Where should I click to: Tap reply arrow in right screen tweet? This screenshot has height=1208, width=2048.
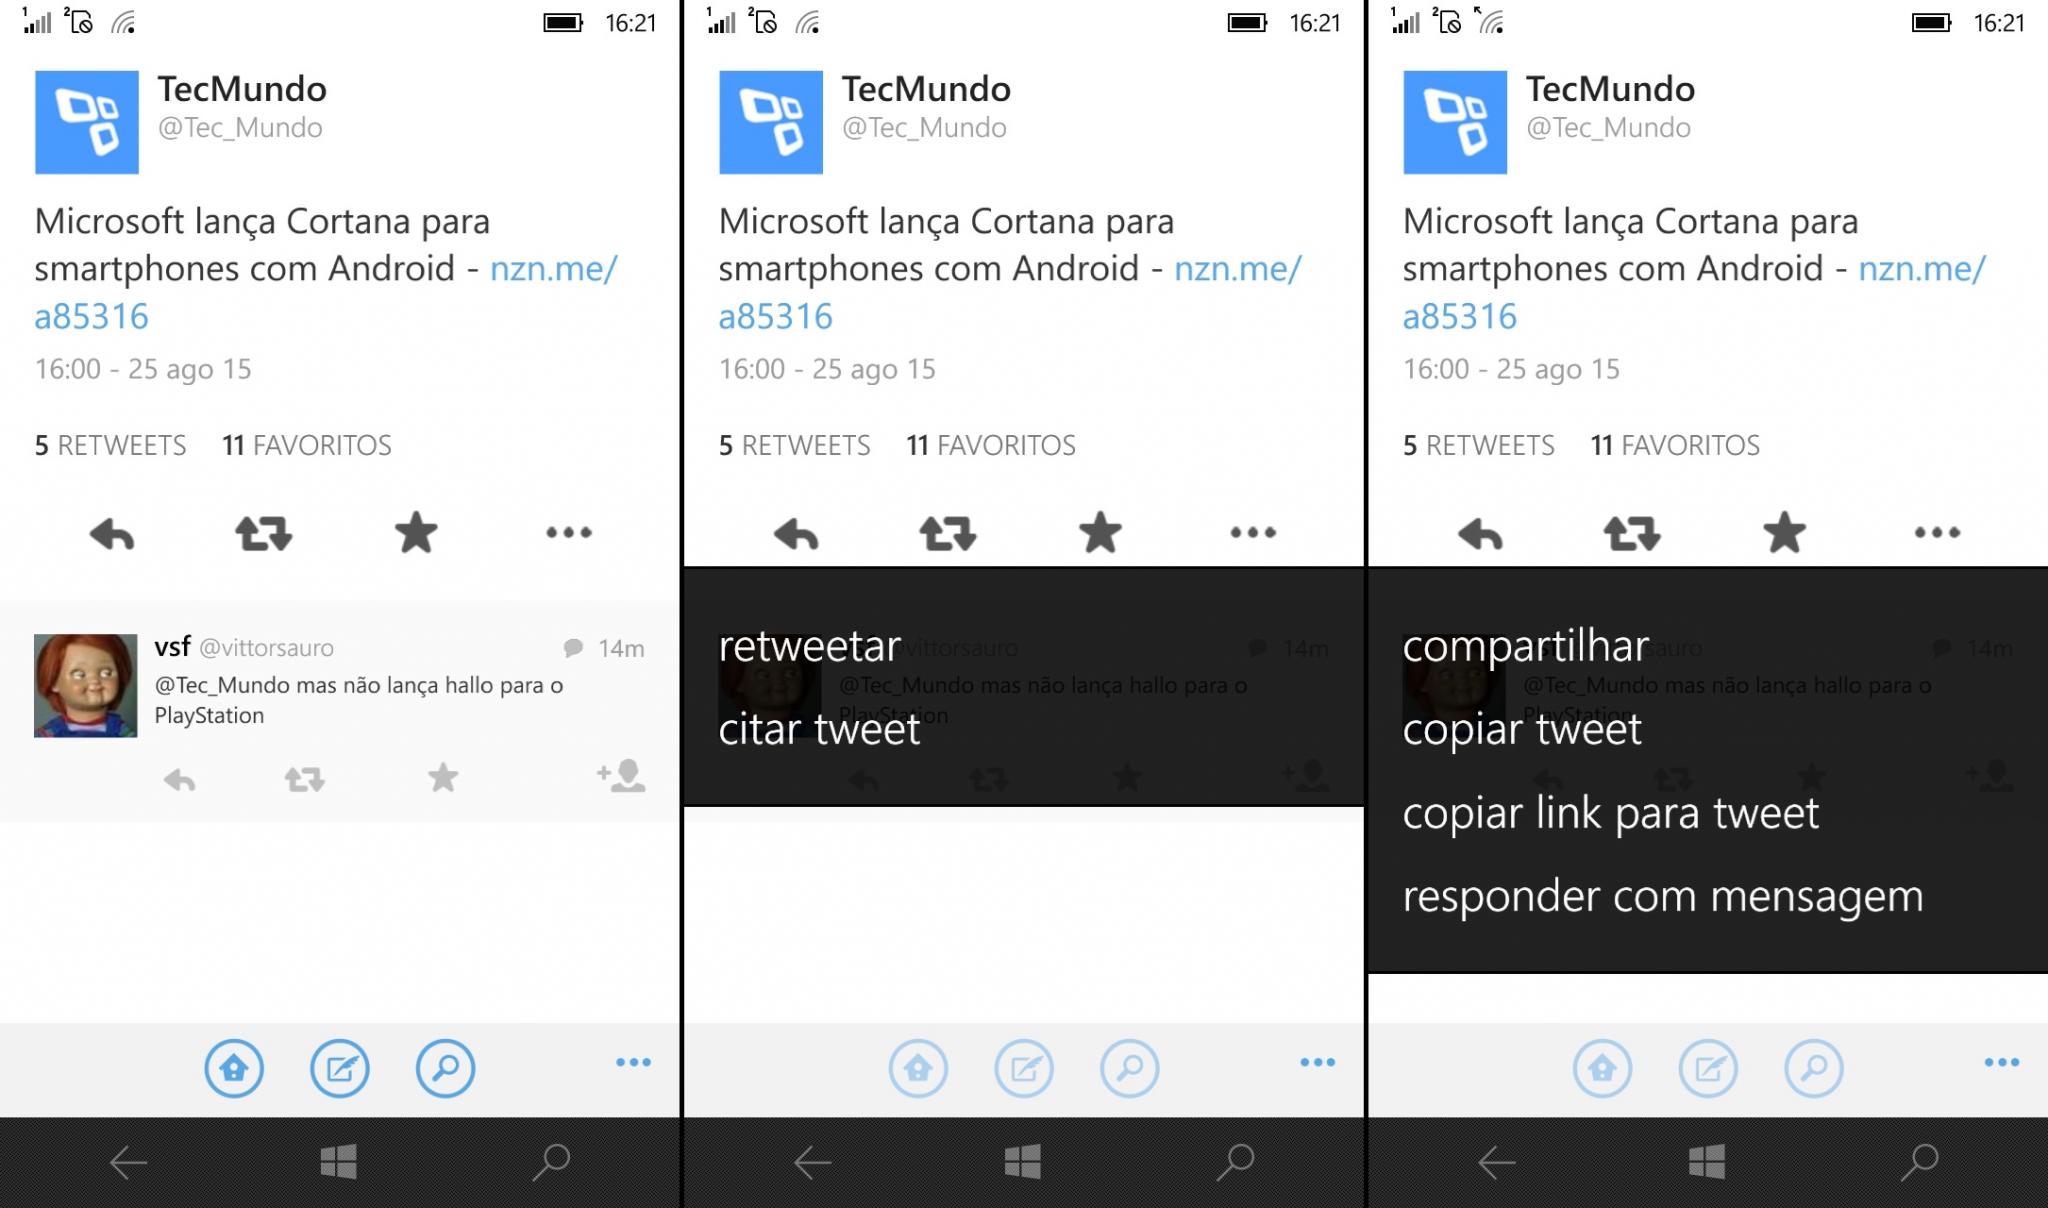click(1480, 534)
